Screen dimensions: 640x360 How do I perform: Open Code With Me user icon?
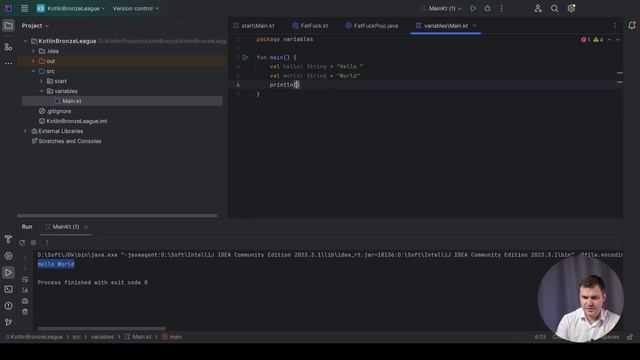(538, 8)
